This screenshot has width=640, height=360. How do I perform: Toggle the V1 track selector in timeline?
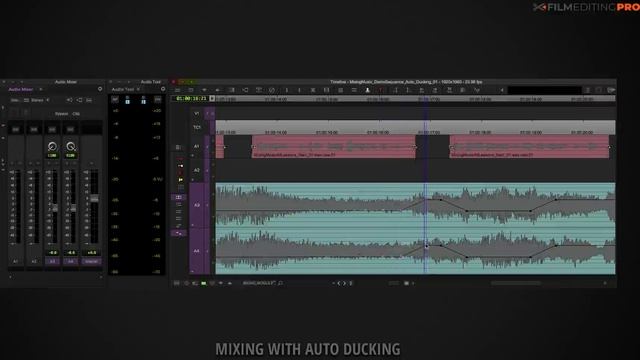(x=197, y=113)
